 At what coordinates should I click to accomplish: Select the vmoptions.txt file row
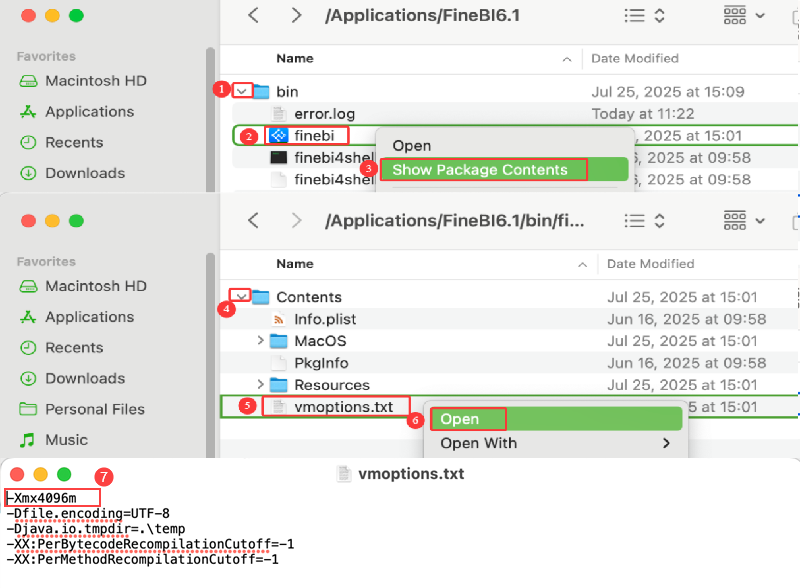[343, 407]
